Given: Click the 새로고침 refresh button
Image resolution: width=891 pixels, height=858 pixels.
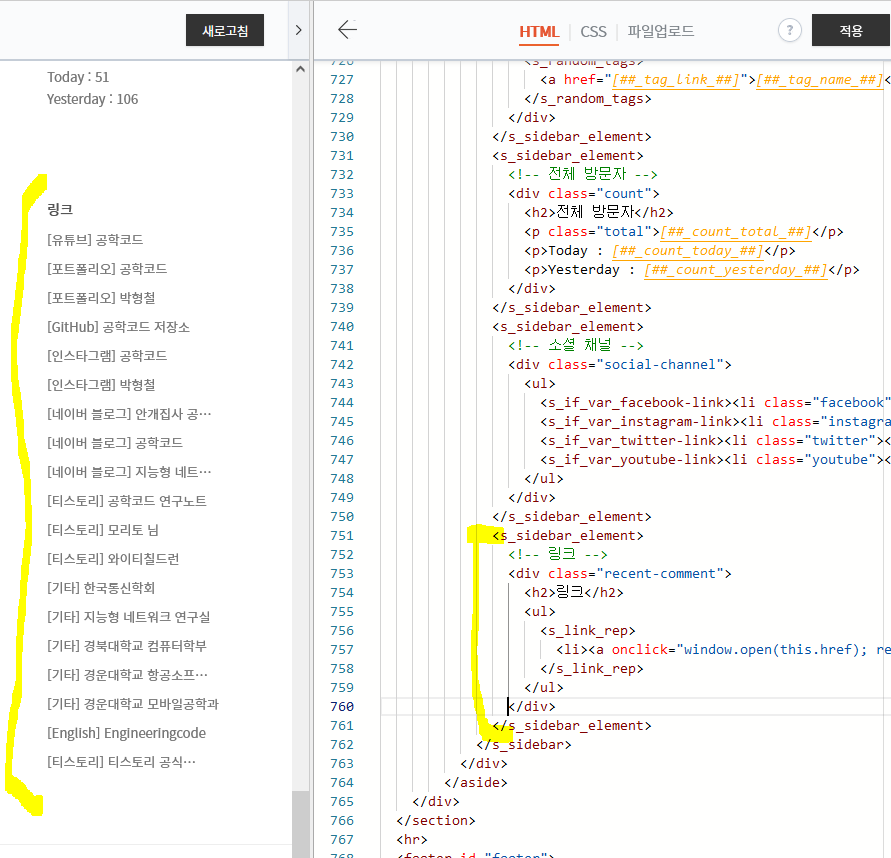Looking at the screenshot, I should (224, 30).
